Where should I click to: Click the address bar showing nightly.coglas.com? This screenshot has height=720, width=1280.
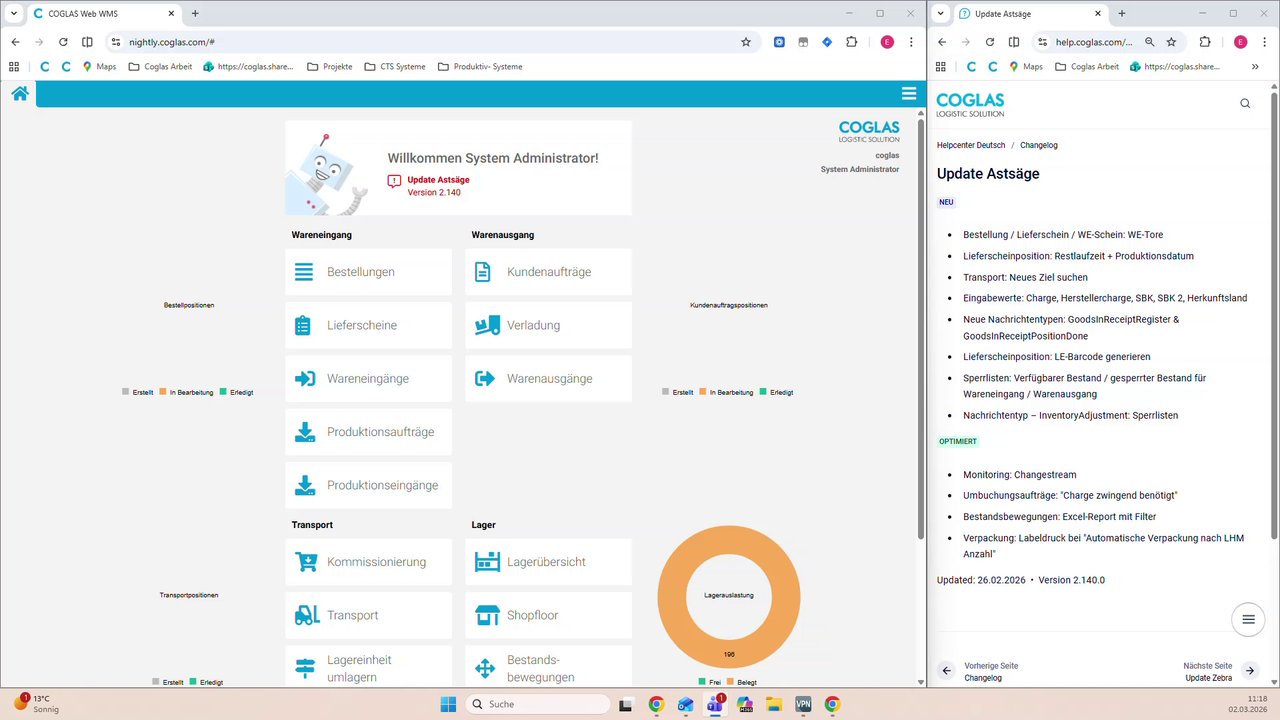click(430, 42)
